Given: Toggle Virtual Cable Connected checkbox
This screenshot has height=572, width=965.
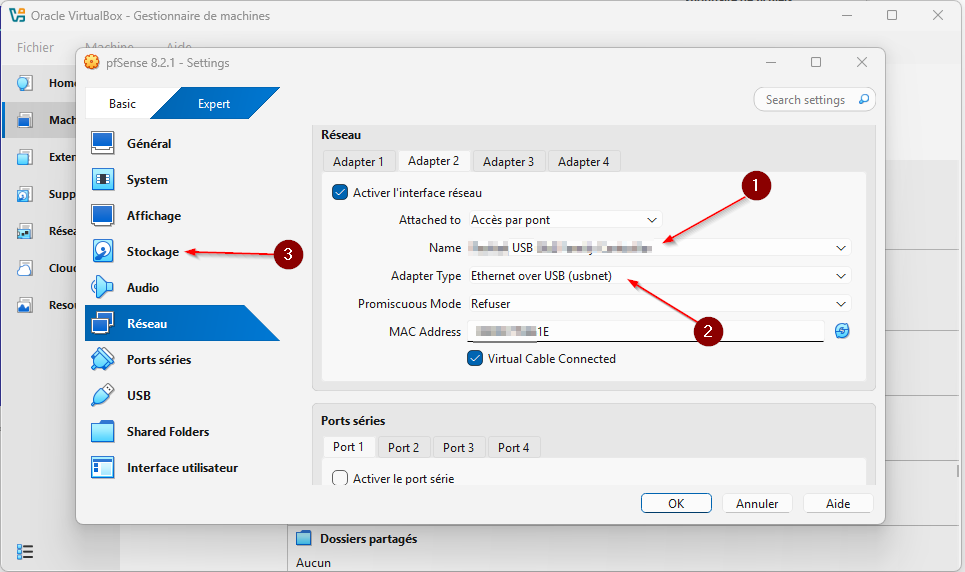Looking at the screenshot, I should tap(475, 359).
